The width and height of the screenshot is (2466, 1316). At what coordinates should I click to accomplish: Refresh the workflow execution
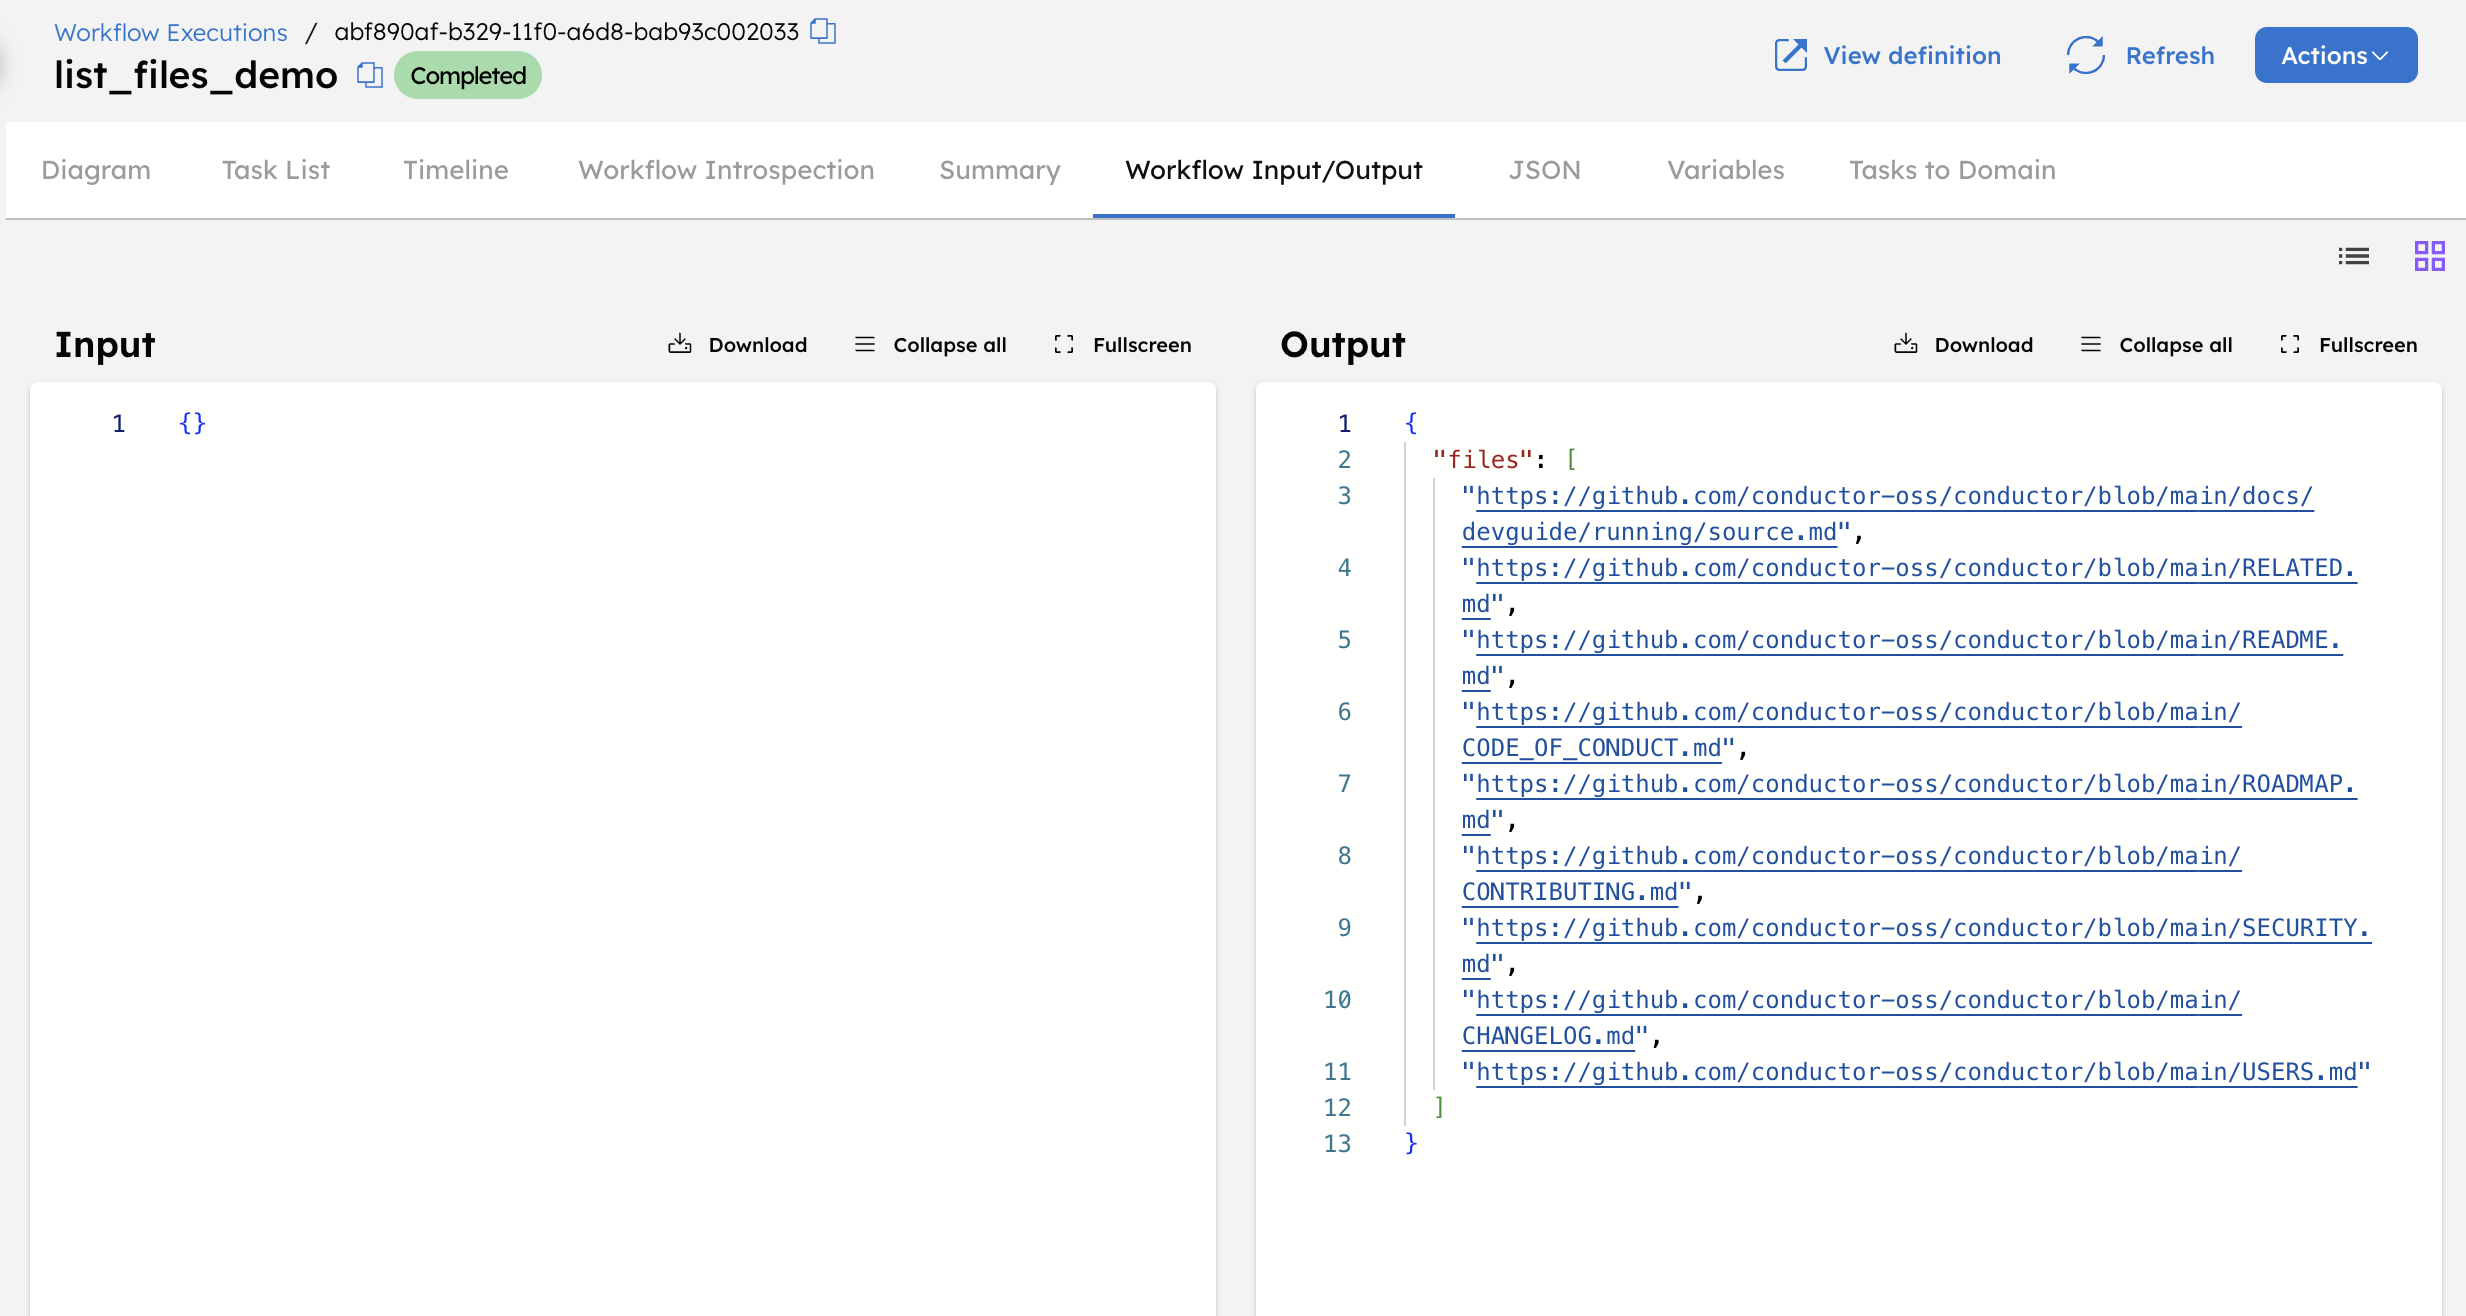pos(2139,55)
